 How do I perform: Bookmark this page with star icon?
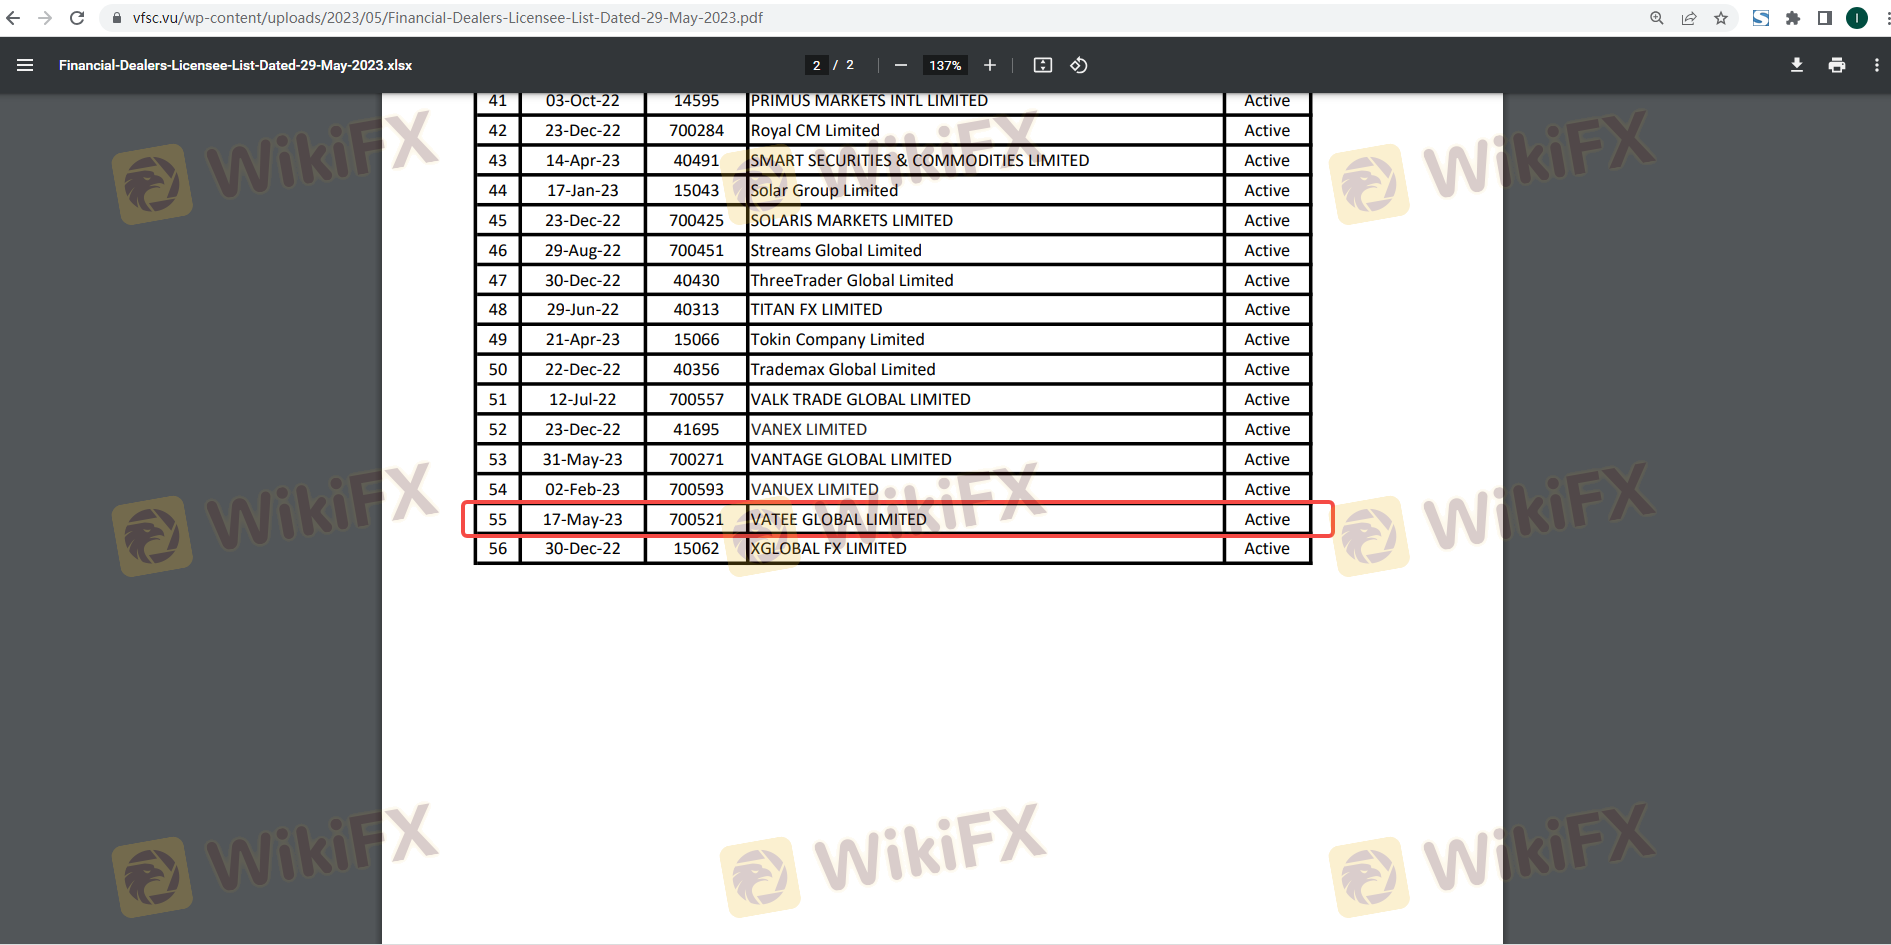click(x=1721, y=18)
